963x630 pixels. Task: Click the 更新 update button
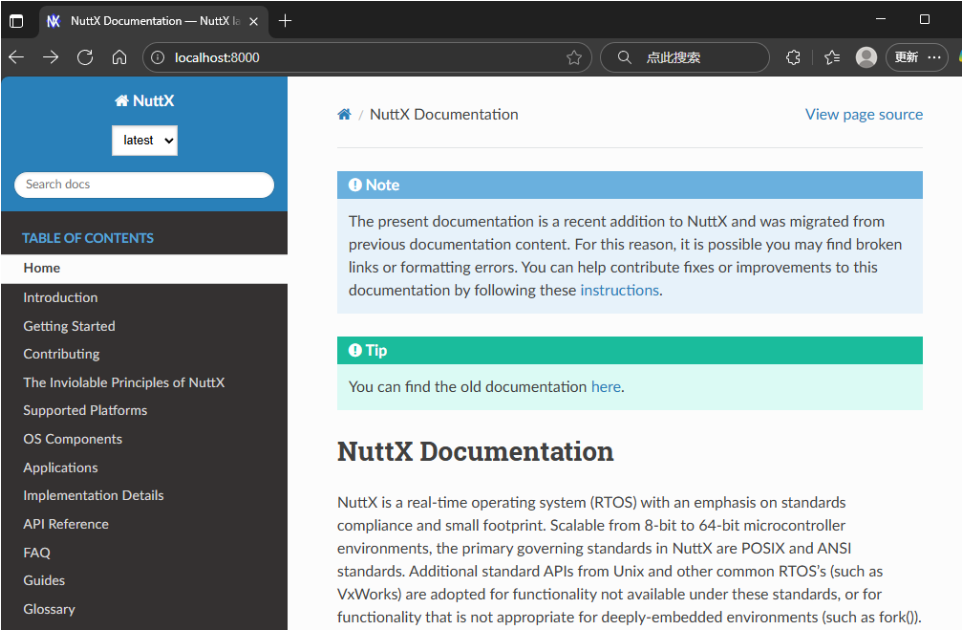point(906,58)
